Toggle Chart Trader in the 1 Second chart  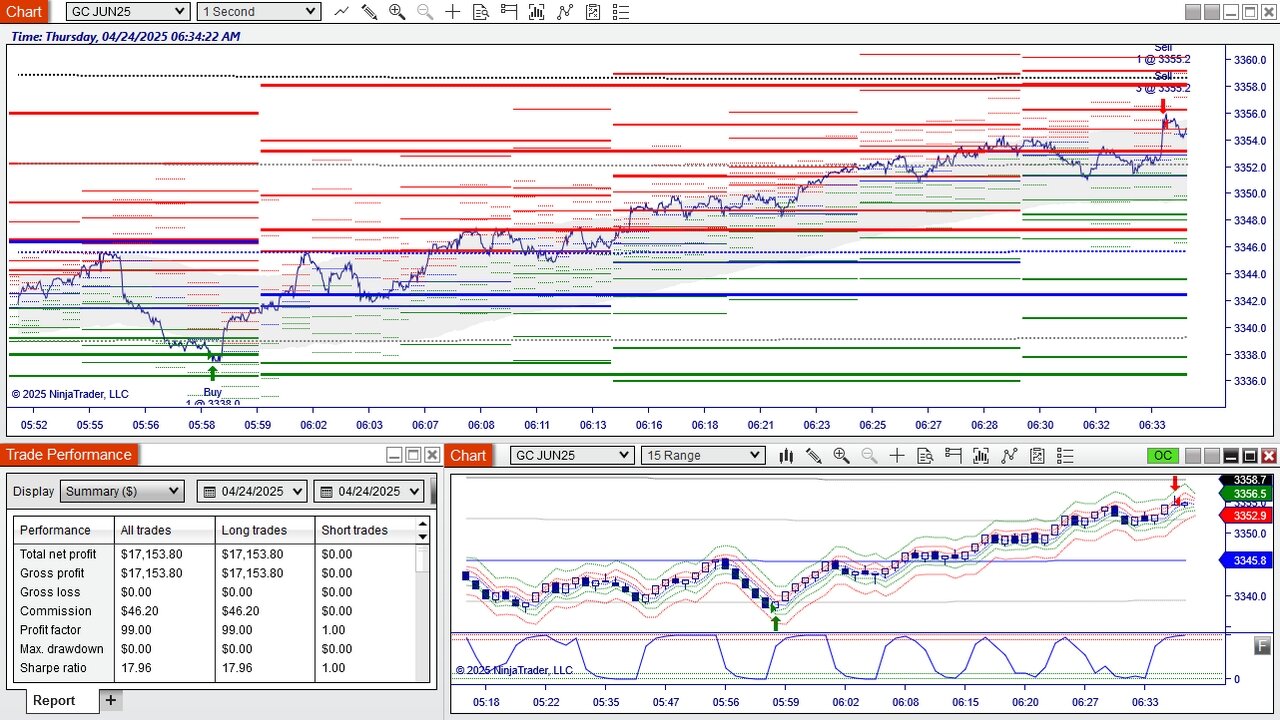(x=509, y=12)
